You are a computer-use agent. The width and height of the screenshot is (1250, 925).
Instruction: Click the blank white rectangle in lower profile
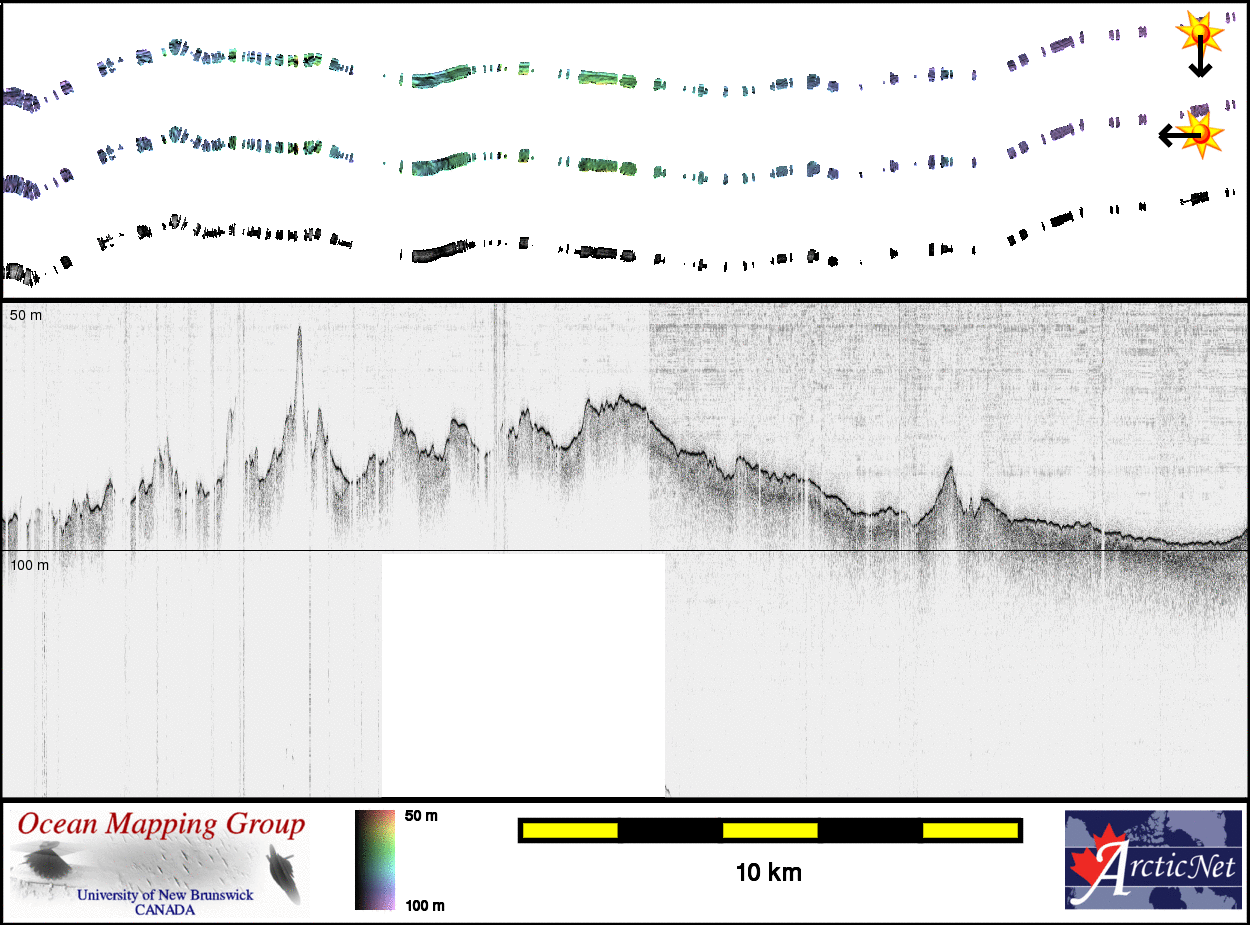click(x=523, y=675)
